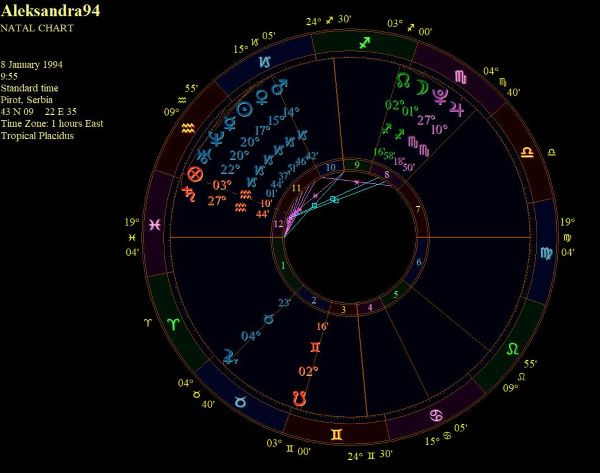Select the orange Libra sign on the zodiac ring
This screenshot has width=600, height=473.
[525, 149]
